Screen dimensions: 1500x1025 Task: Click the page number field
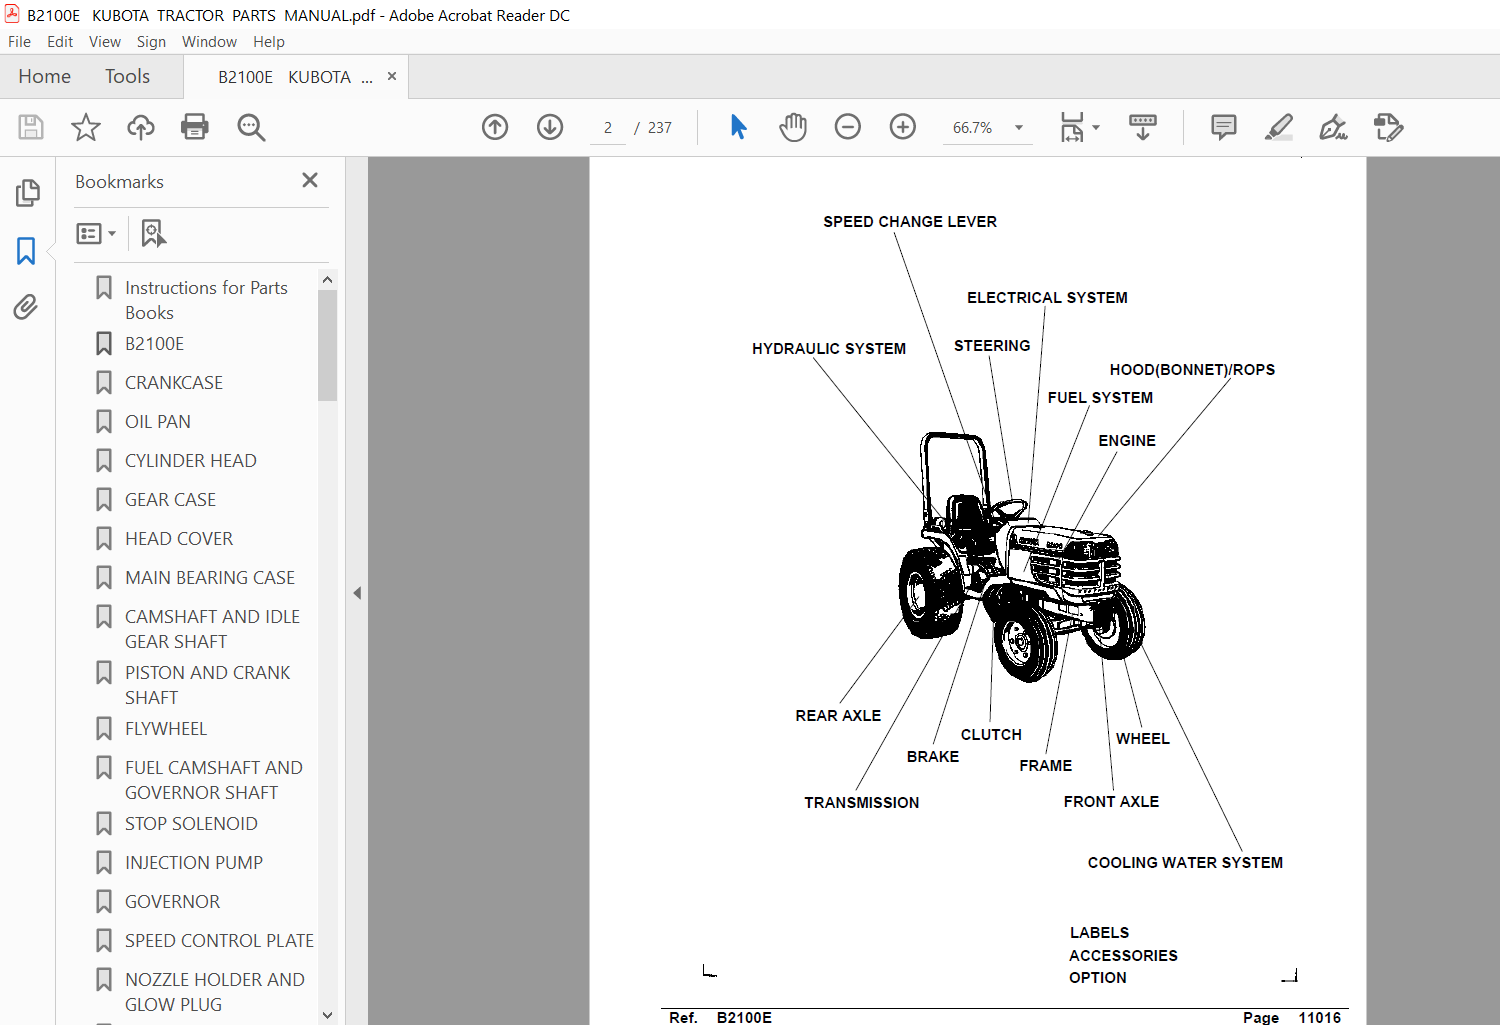608,127
